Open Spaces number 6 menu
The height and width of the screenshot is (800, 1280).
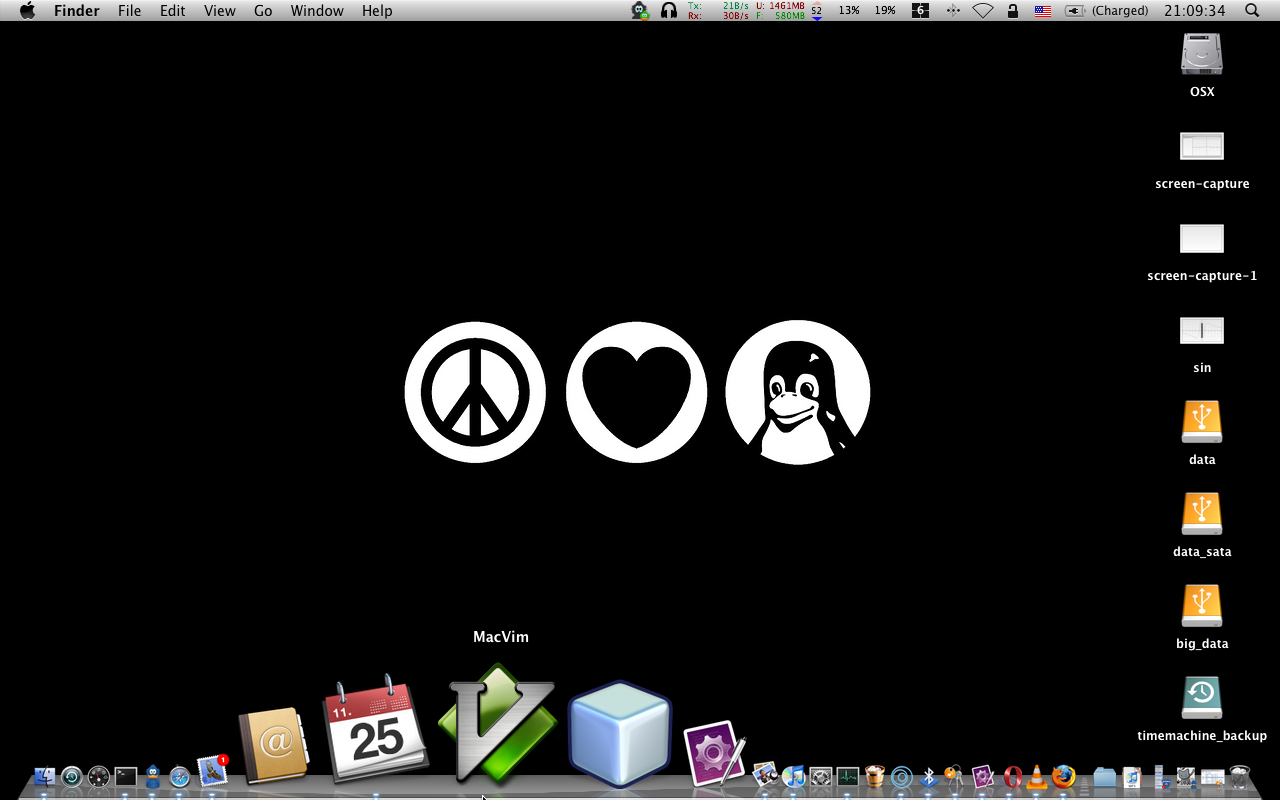click(921, 11)
